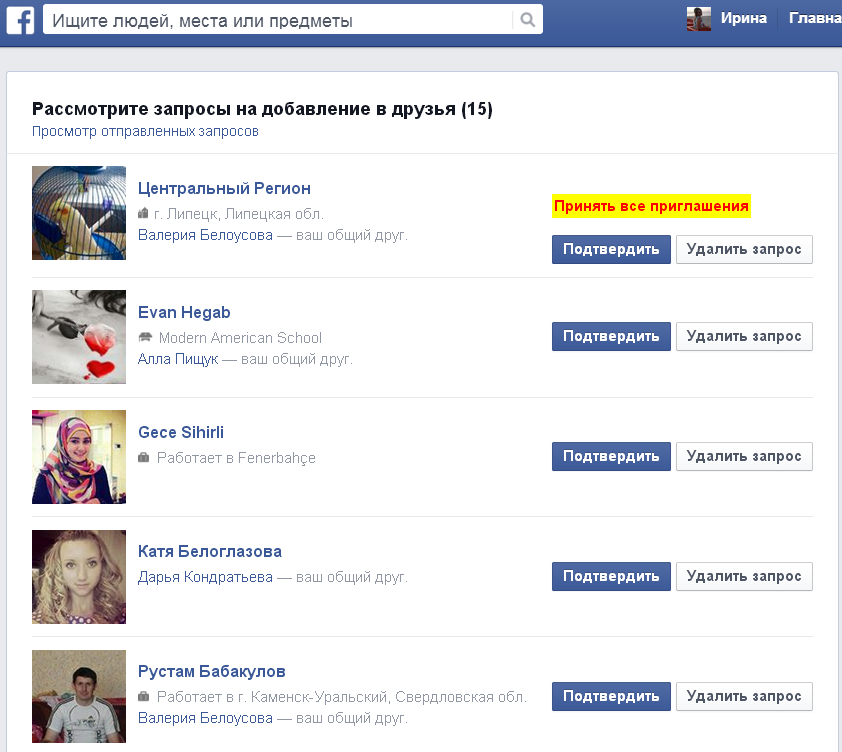The height and width of the screenshot is (752, 842).
Task: Click the search magnifier icon
Action: (528, 20)
